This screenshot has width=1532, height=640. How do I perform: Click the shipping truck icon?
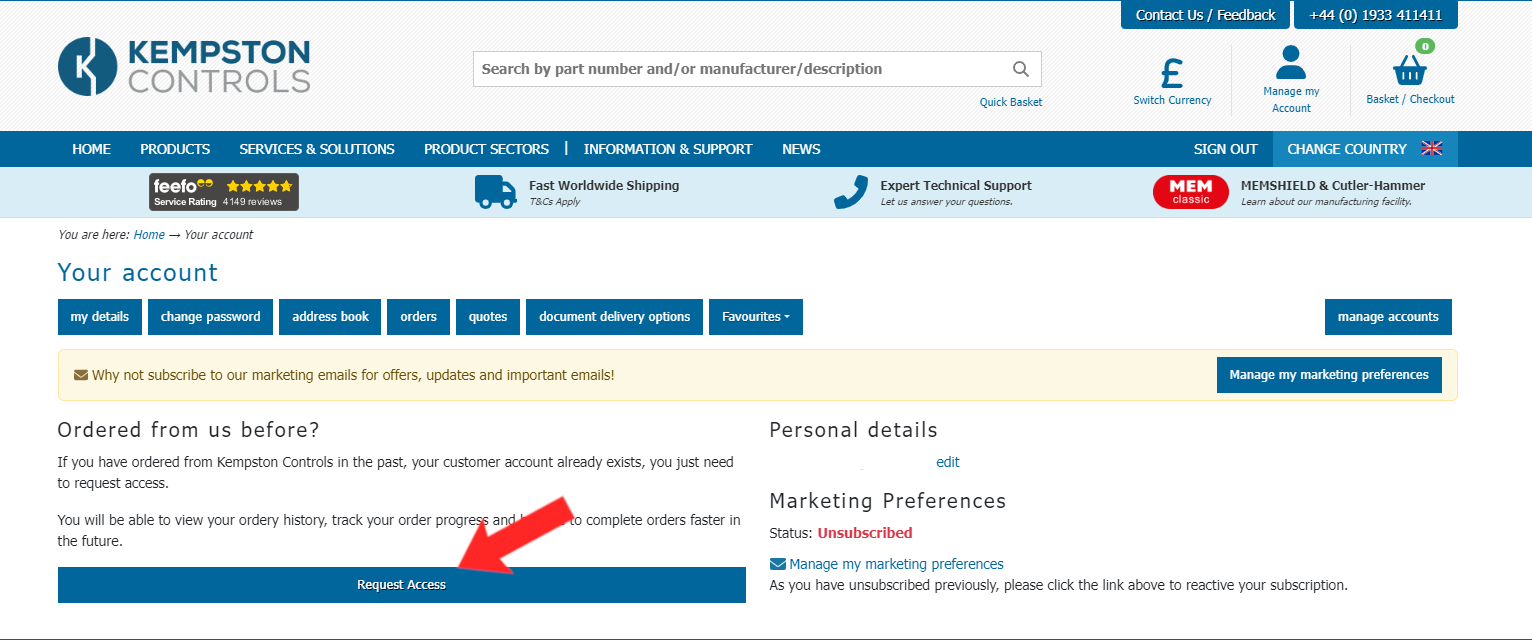click(496, 192)
